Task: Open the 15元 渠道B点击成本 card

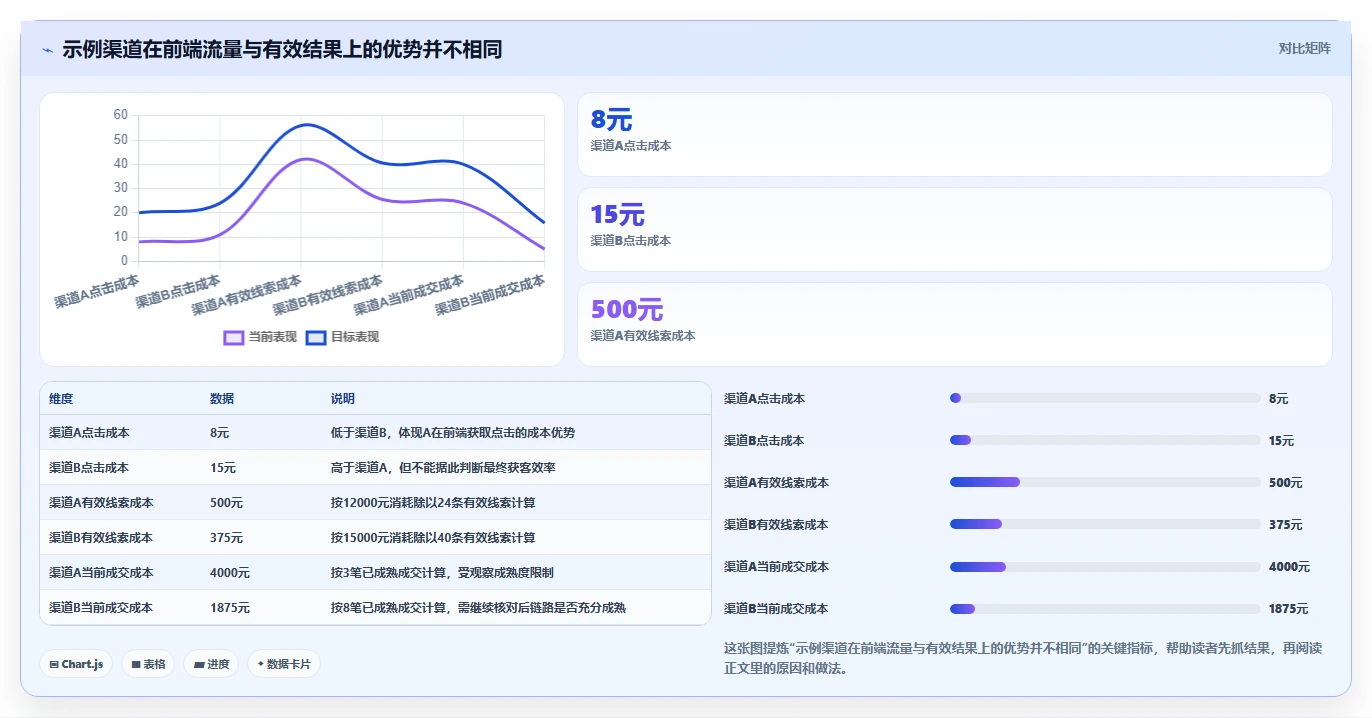Action: point(955,230)
